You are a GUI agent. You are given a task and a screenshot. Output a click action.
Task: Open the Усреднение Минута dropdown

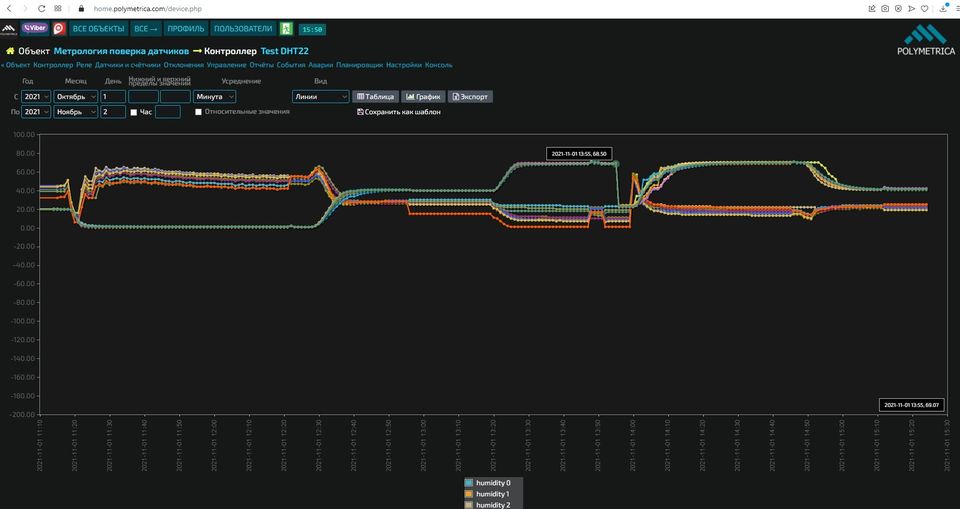pos(214,97)
